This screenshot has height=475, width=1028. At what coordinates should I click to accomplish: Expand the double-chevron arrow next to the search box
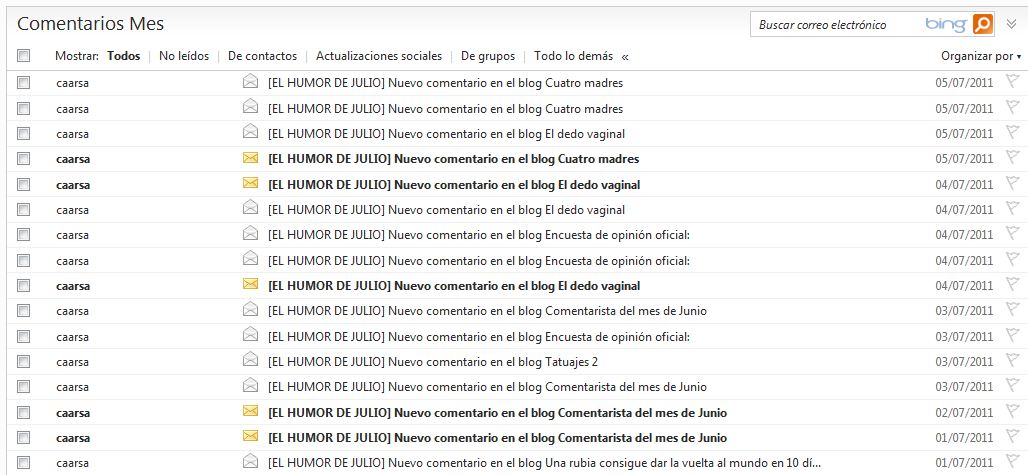(x=1011, y=24)
